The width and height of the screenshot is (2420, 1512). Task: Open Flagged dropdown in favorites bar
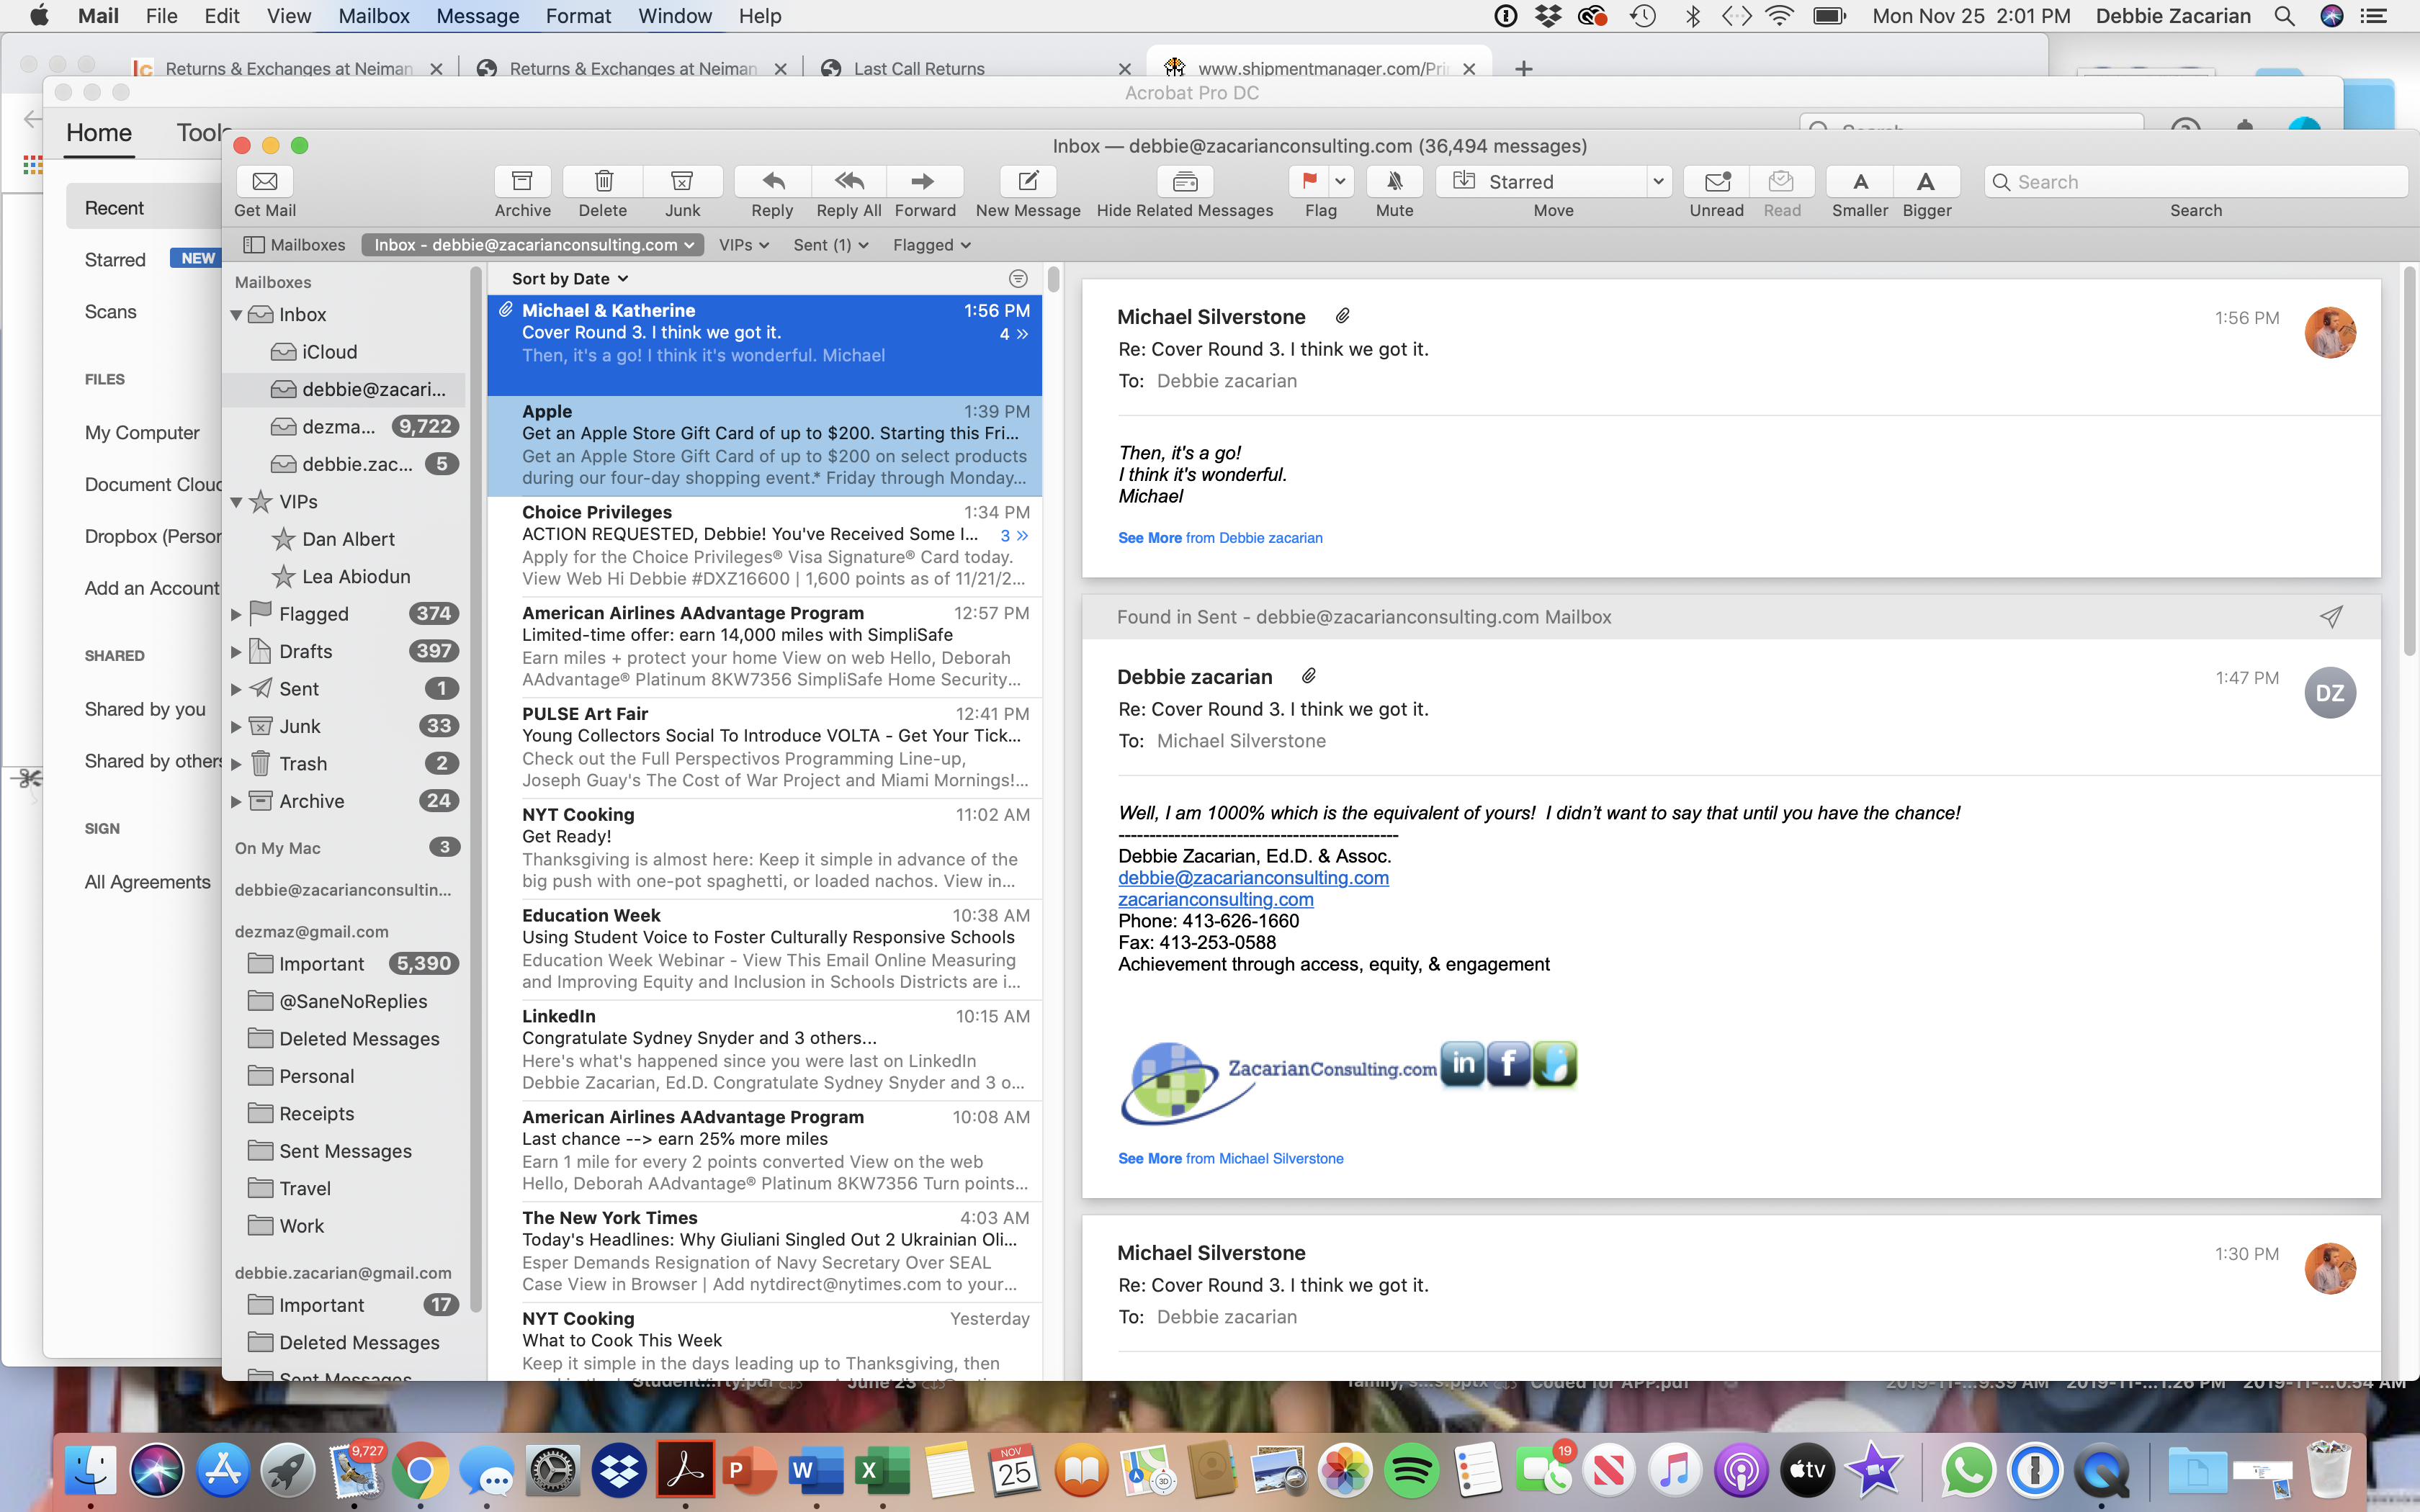pyautogui.click(x=931, y=245)
